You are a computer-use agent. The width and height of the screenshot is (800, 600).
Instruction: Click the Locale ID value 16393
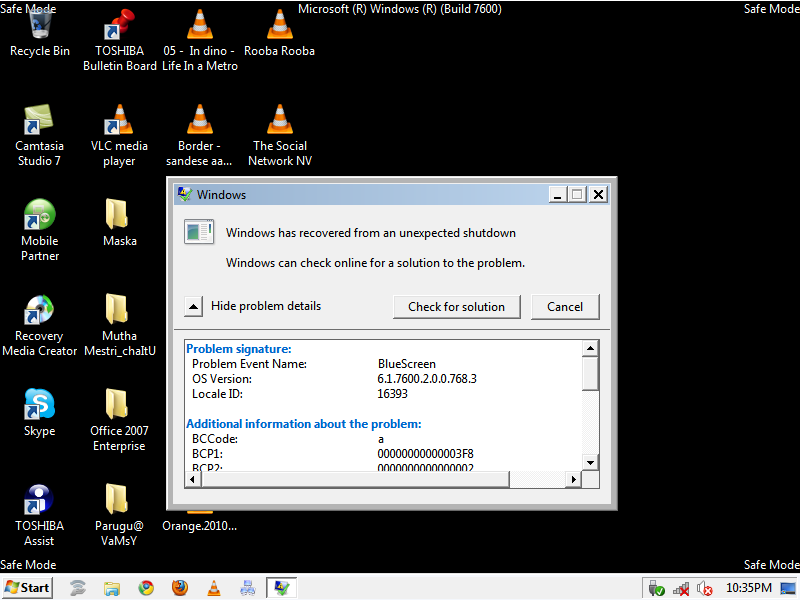coord(392,394)
